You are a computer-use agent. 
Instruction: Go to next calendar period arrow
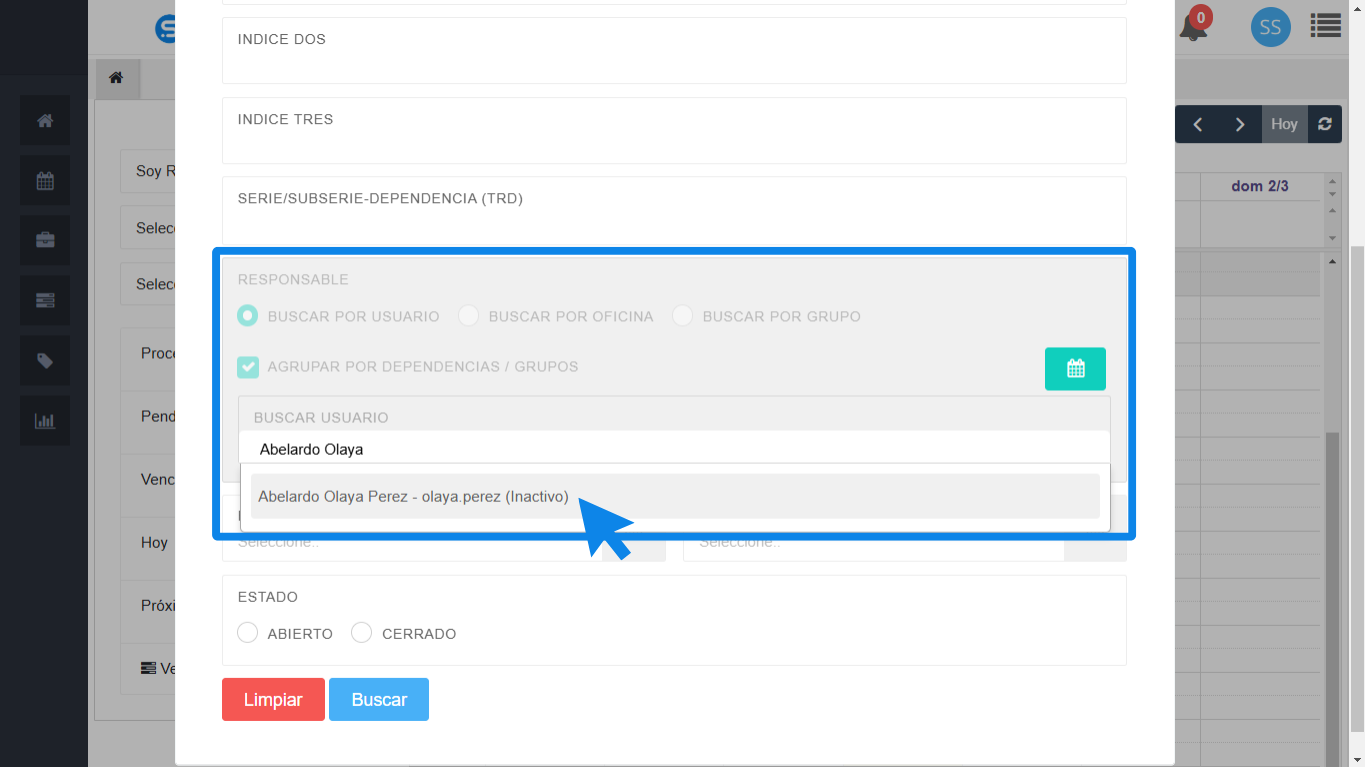1240,124
